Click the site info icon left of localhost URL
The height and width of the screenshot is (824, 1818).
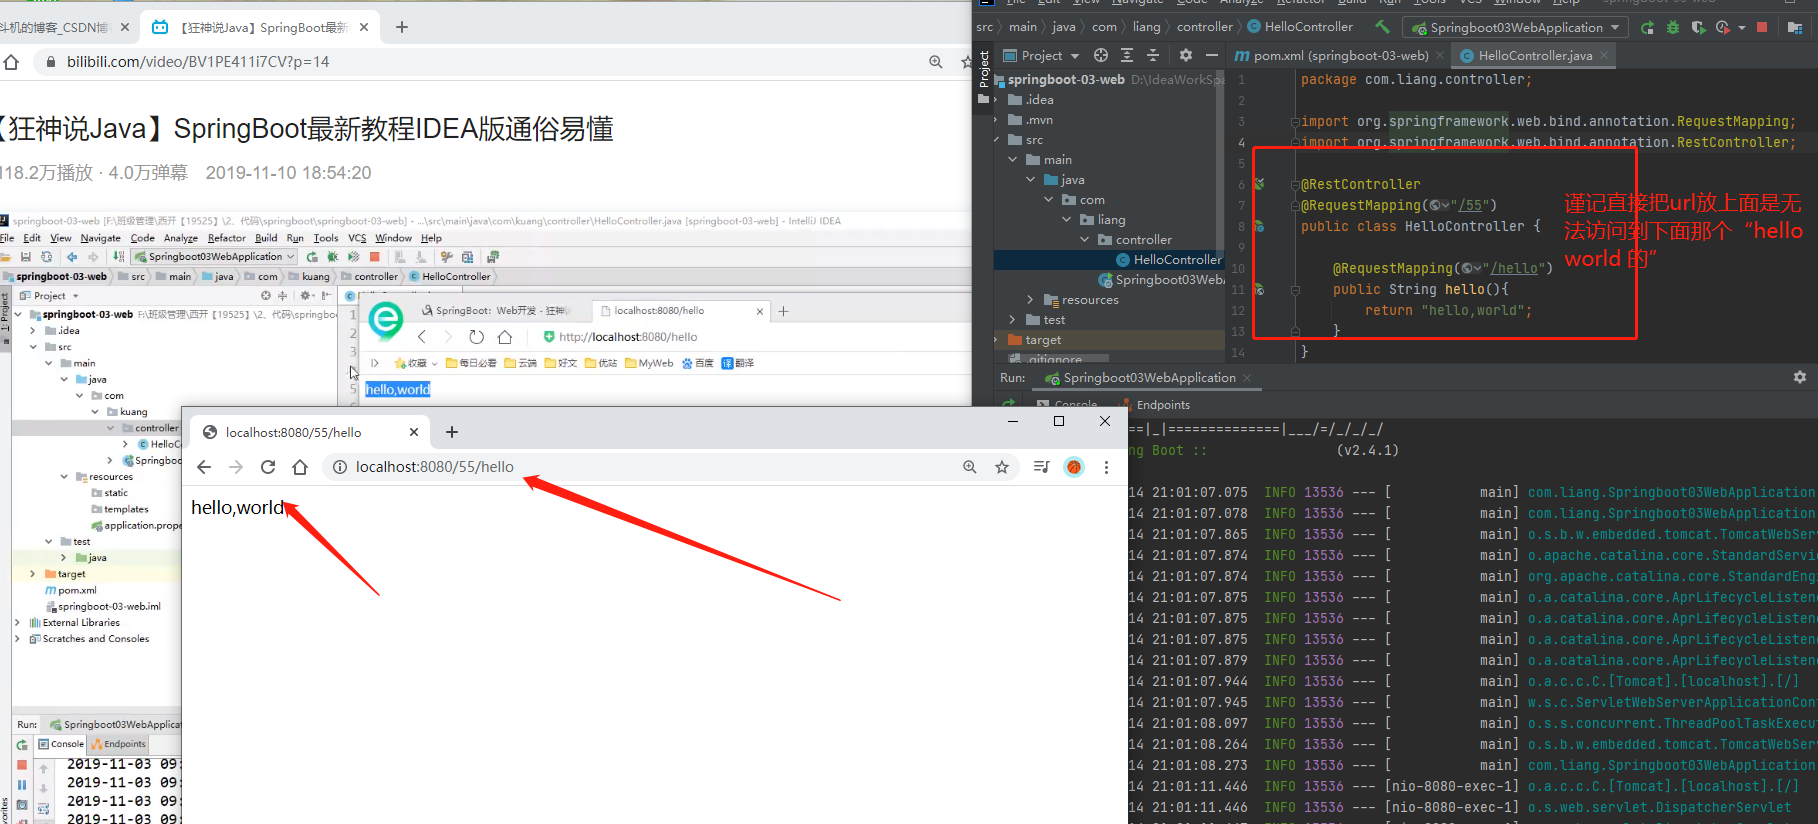[339, 467]
